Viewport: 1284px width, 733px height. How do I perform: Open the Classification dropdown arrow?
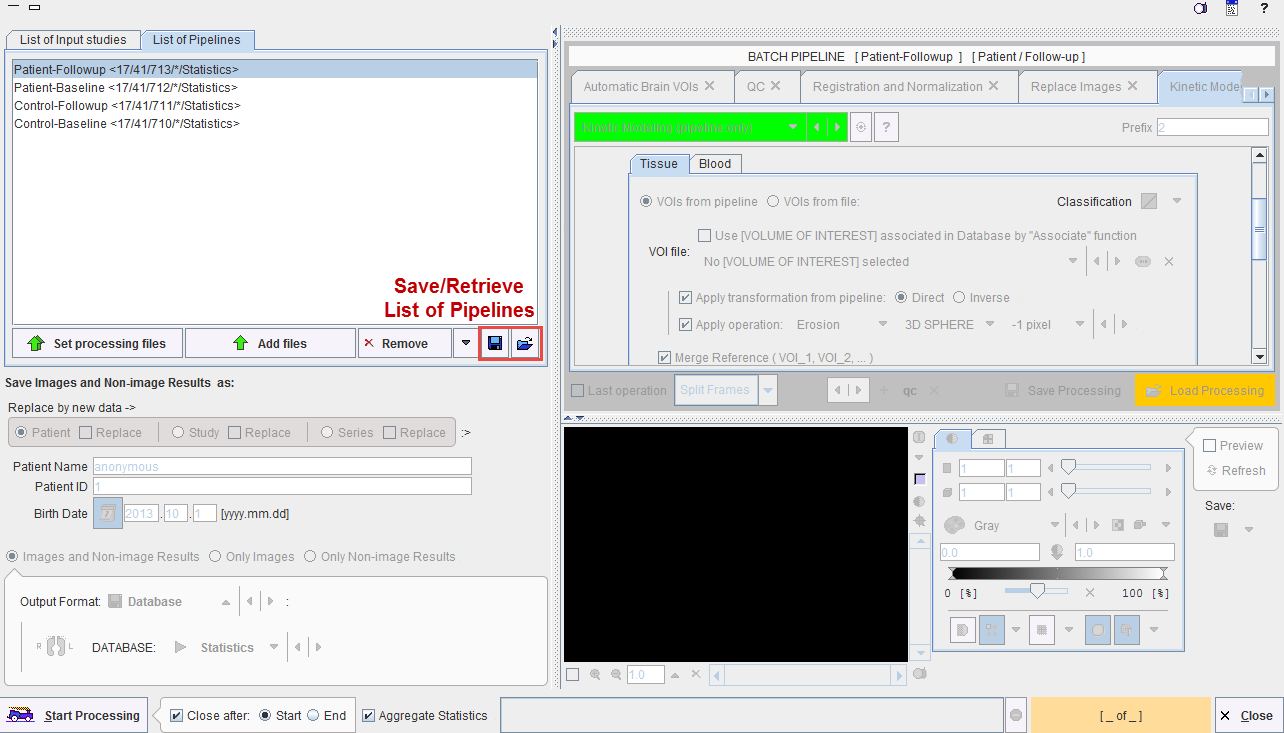1177,202
